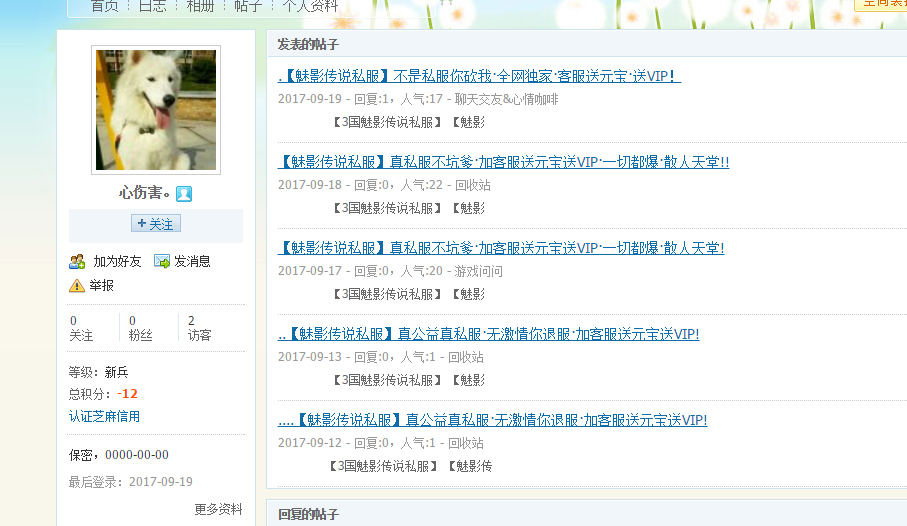Open the 2017-09-17 post 真私服不坑爹
907x526 pixels.
click(x=501, y=248)
